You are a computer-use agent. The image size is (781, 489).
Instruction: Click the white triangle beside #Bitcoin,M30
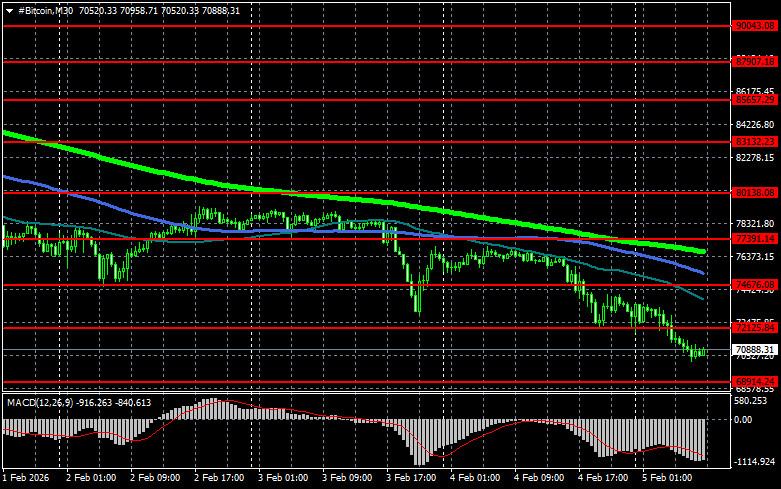click(9, 10)
